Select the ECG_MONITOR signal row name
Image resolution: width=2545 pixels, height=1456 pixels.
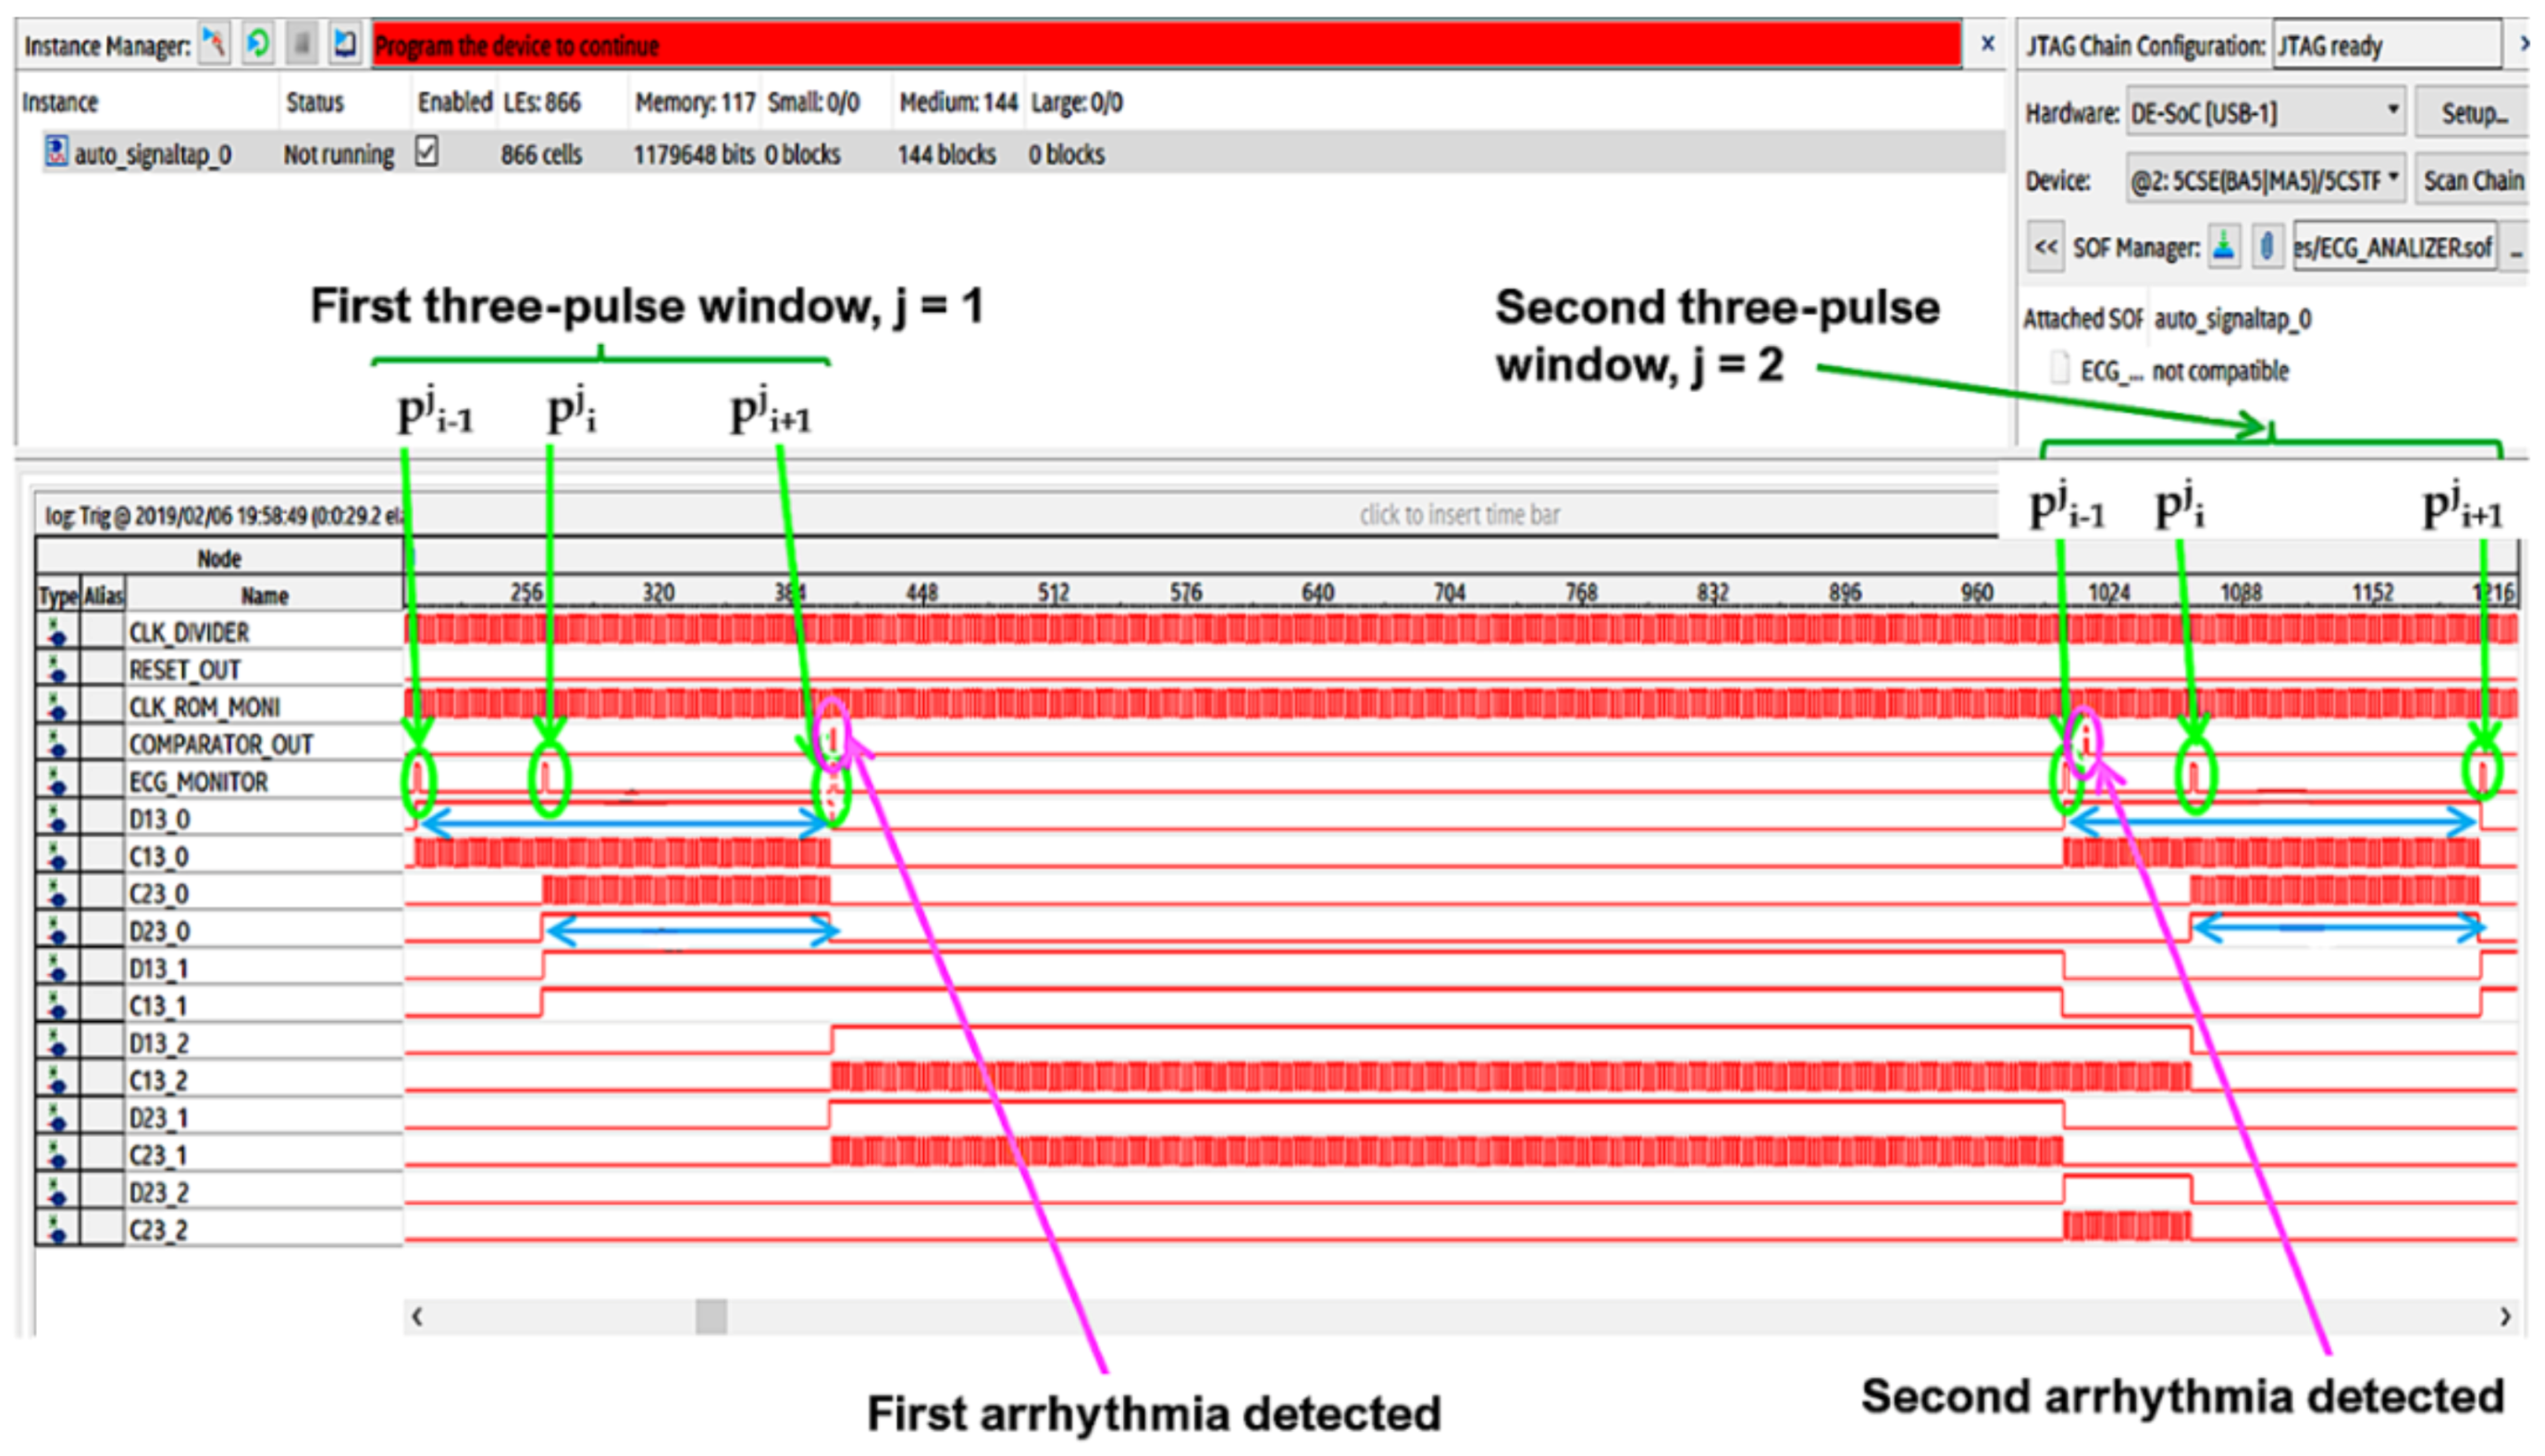(198, 782)
